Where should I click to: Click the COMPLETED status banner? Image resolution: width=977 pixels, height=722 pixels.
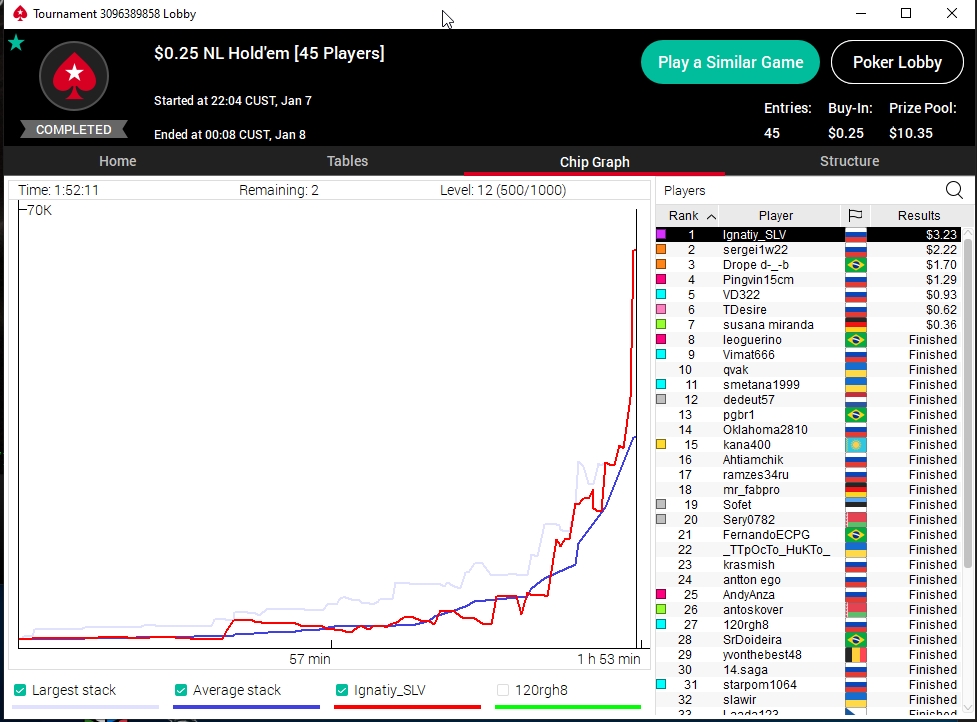click(x=74, y=130)
